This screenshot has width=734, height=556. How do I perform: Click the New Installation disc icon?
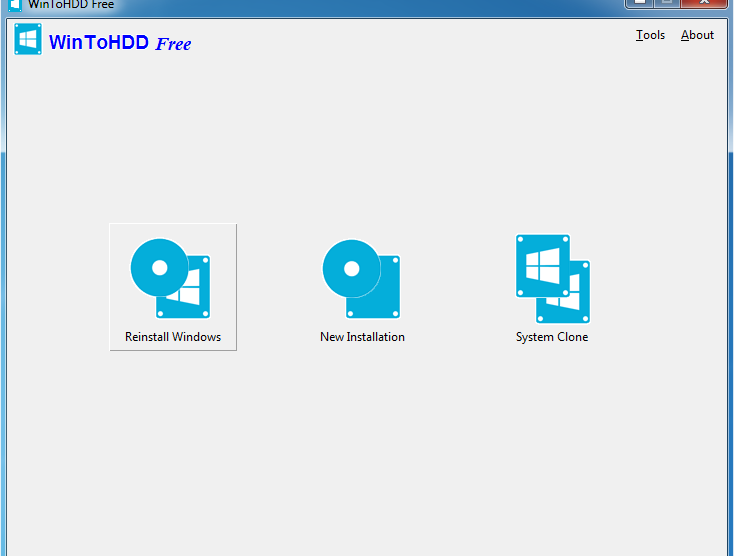[351, 268]
